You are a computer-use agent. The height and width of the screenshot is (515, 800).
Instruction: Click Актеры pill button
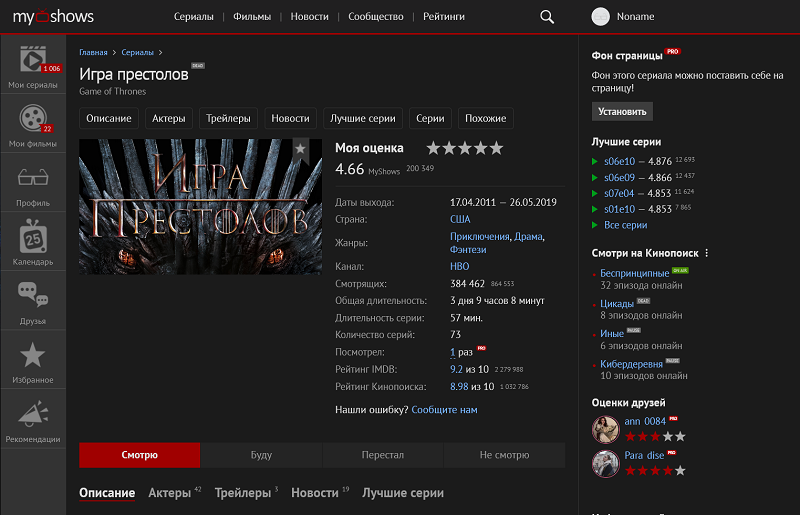click(x=169, y=118)
